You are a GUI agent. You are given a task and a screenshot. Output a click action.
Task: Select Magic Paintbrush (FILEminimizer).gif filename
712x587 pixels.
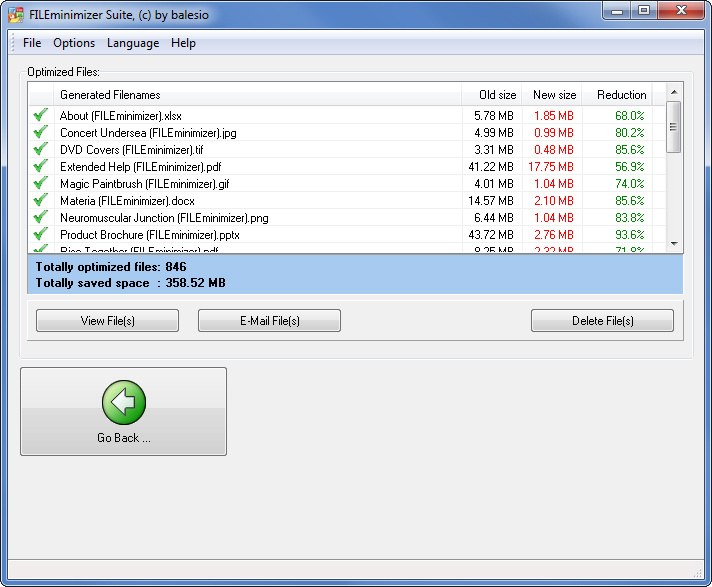(144, 184)
